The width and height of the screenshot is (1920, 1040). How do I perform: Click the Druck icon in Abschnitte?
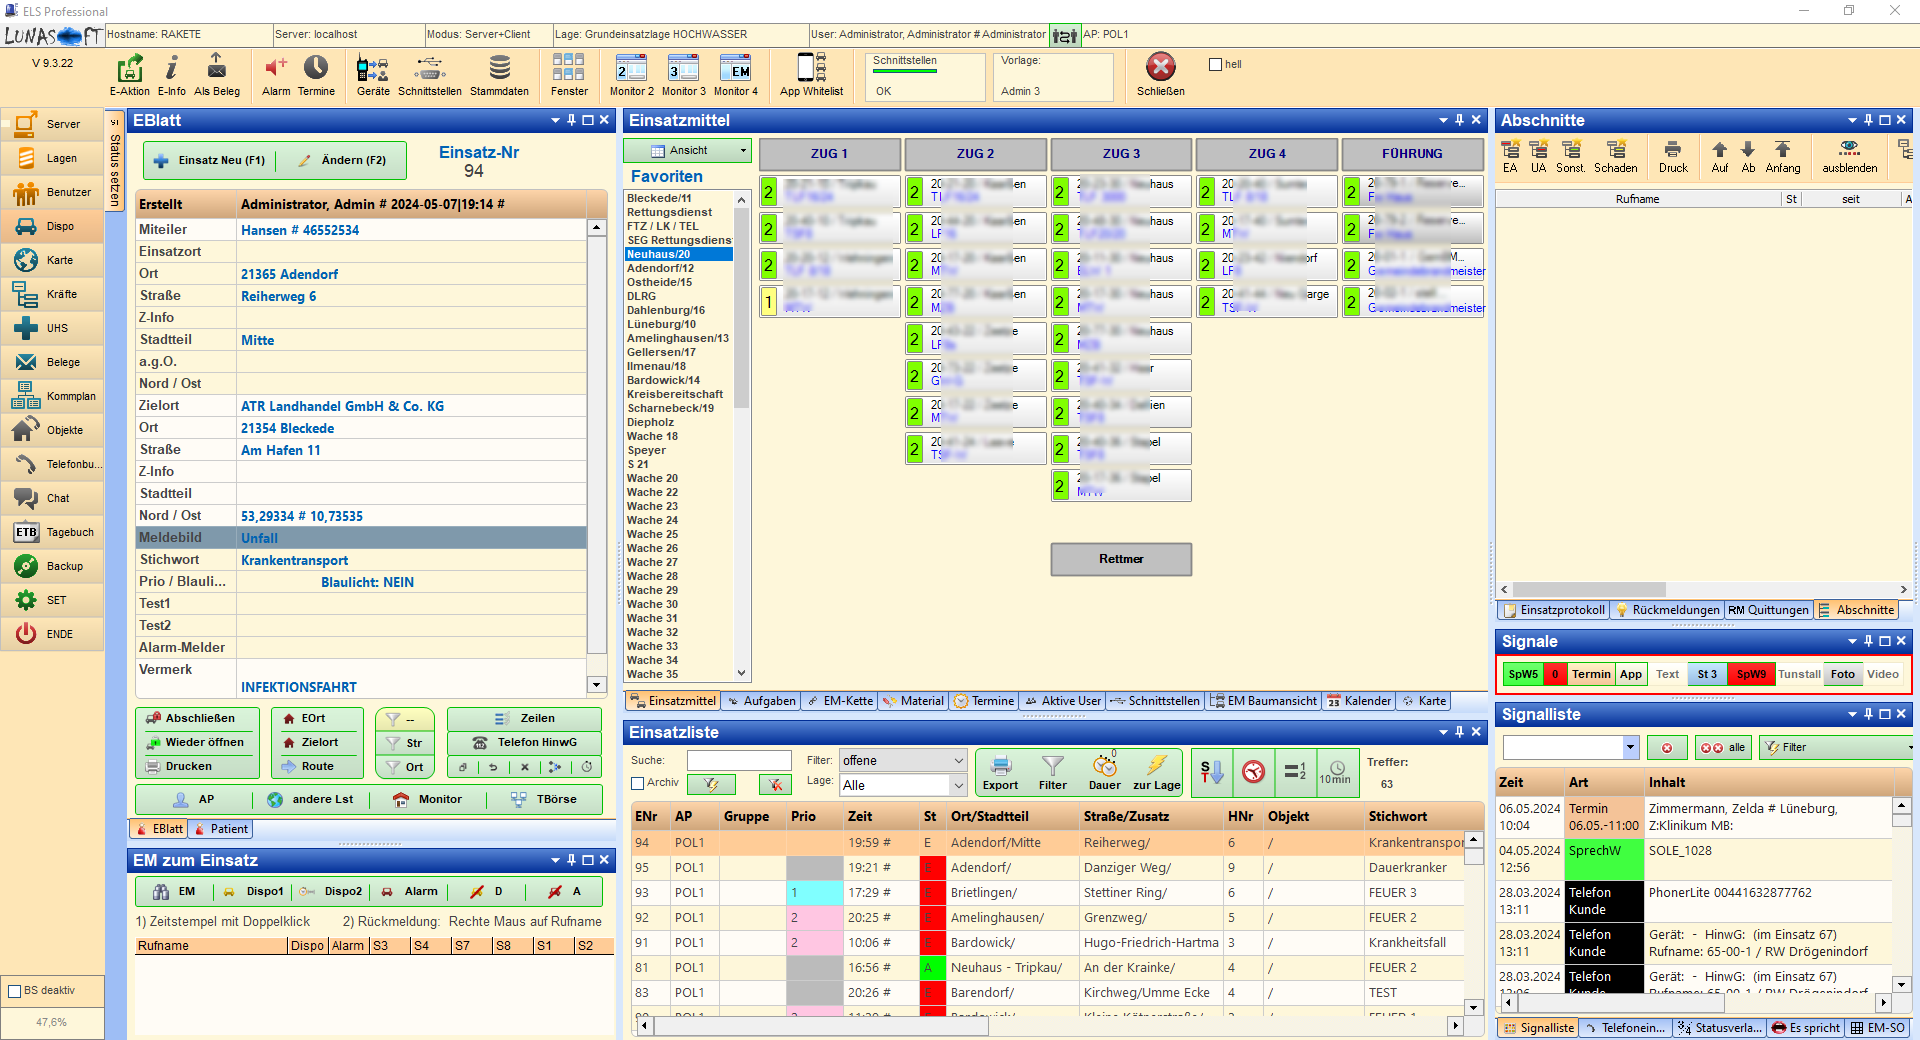click(x=1672, y=155)
